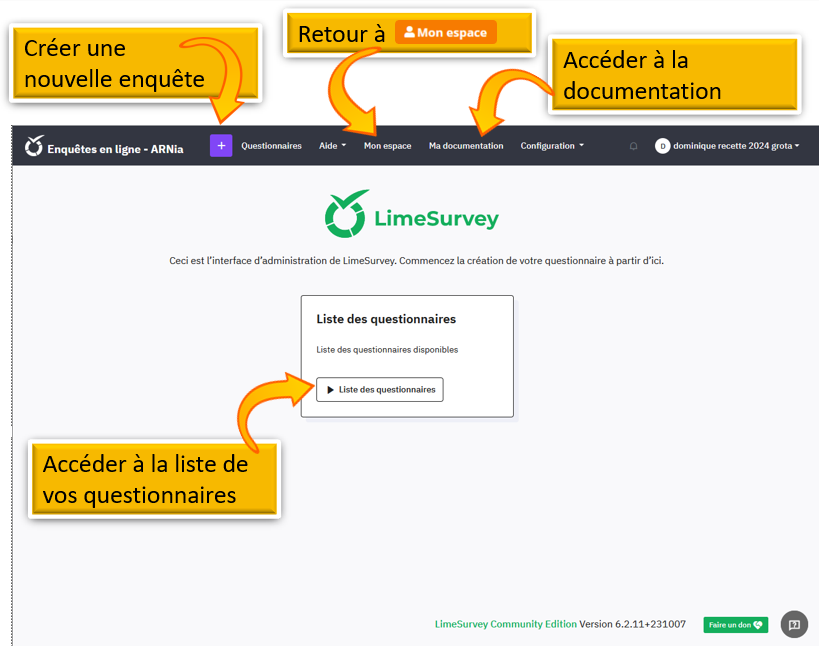The width and height of the screenshot is (819, 646).
Task: Open the round help icon at bottom right
Action: click(794, 624)
